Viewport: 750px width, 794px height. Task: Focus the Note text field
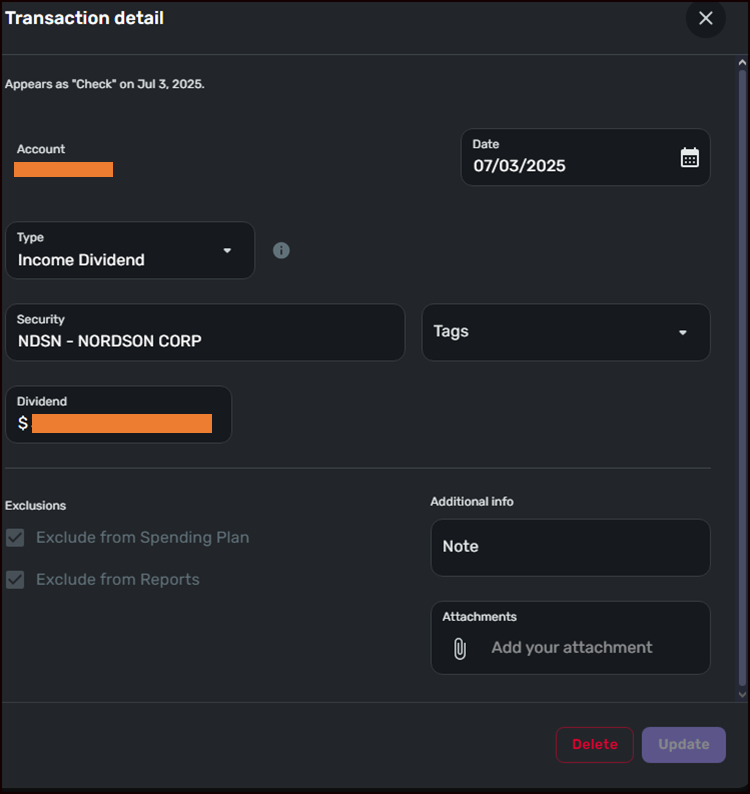click(x=570, y=547)
